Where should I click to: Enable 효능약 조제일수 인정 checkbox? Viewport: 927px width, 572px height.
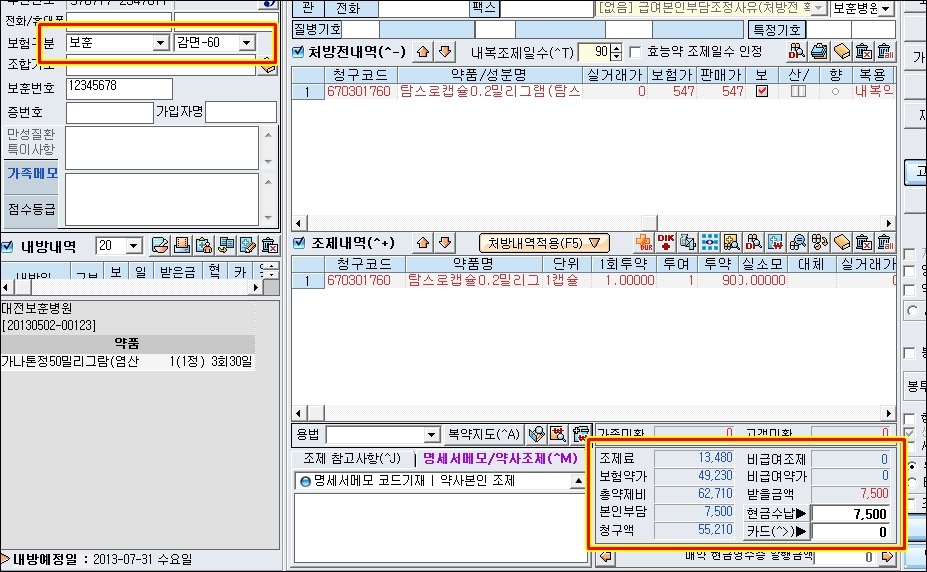(633, 51)
